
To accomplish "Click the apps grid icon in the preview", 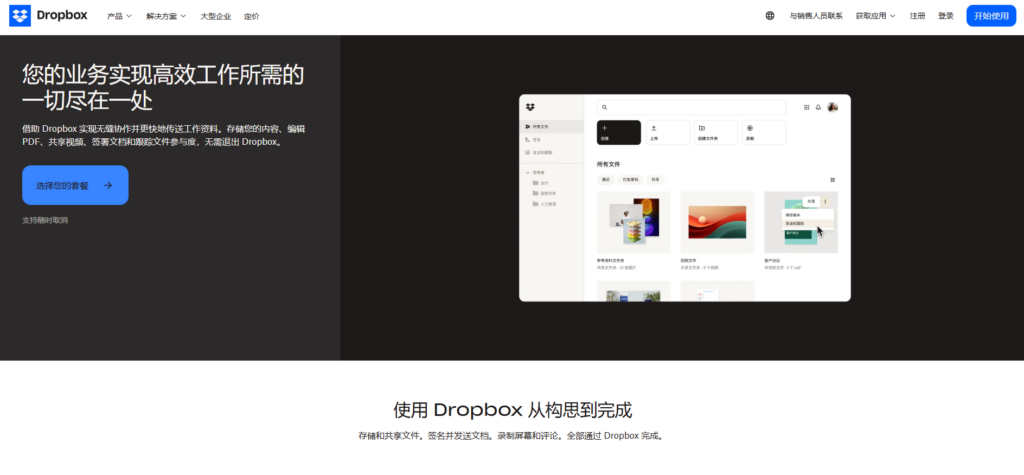I will [807, 107].
